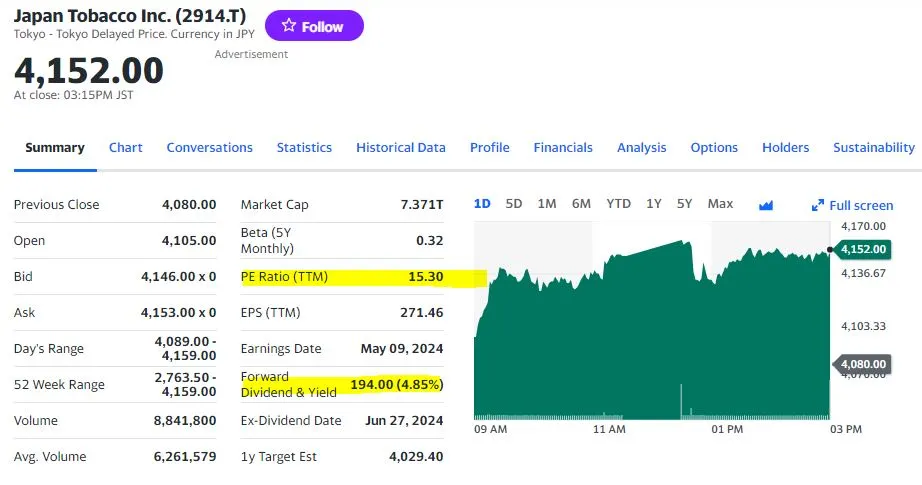
Task: Click the Japan Tobacco Inc. (2914.T) title
Action: pyautogui.click(x=130, y=16)
